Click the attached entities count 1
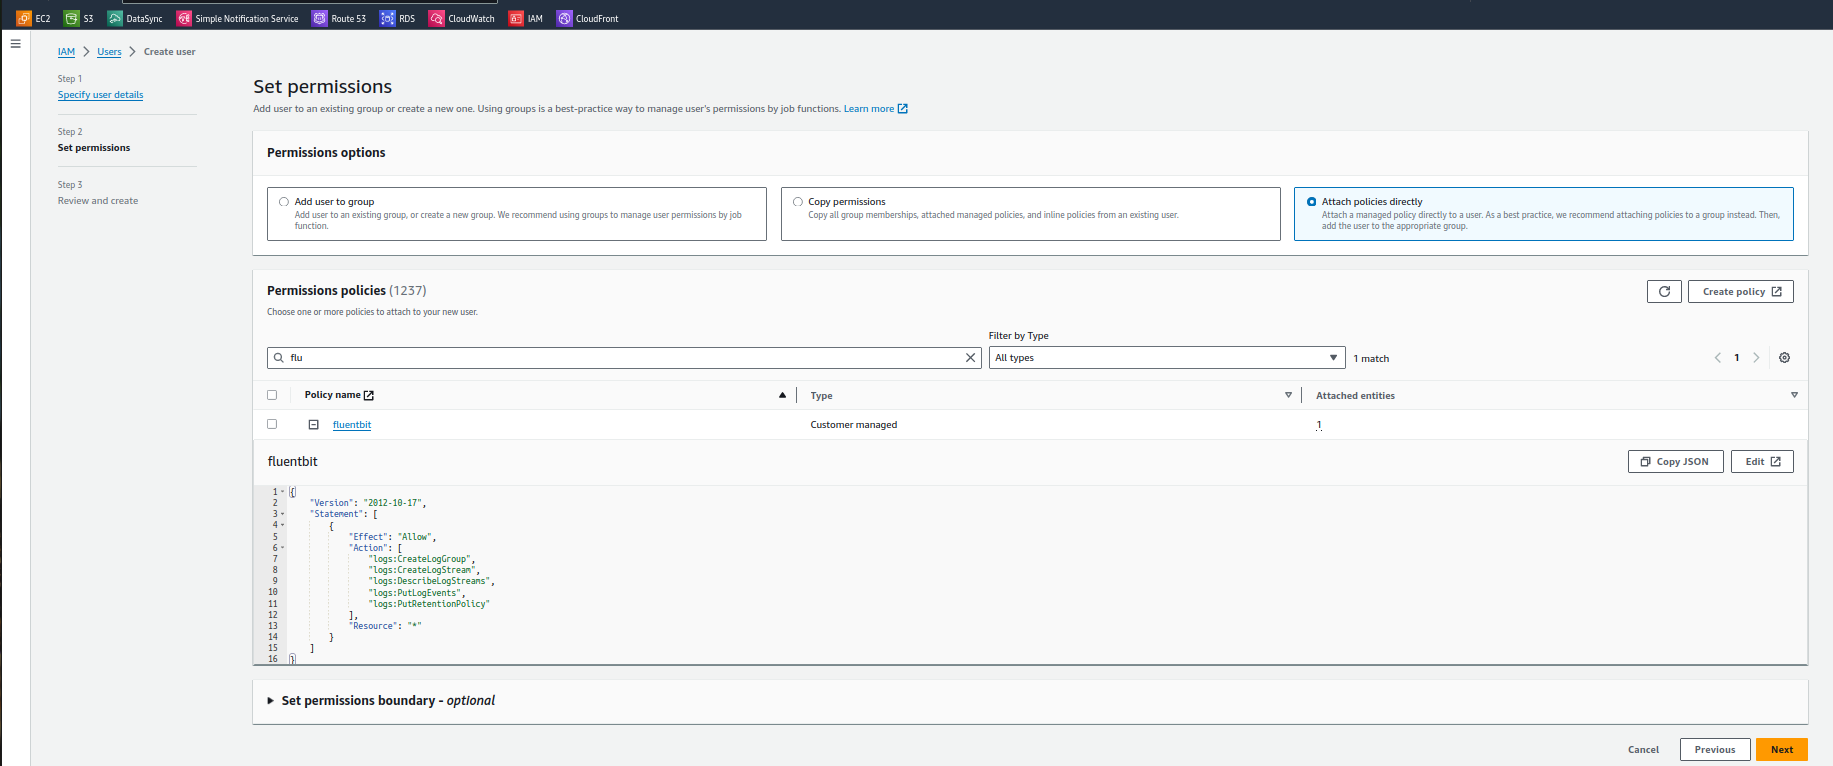The image size is (1833, 766). point(1319,425)
